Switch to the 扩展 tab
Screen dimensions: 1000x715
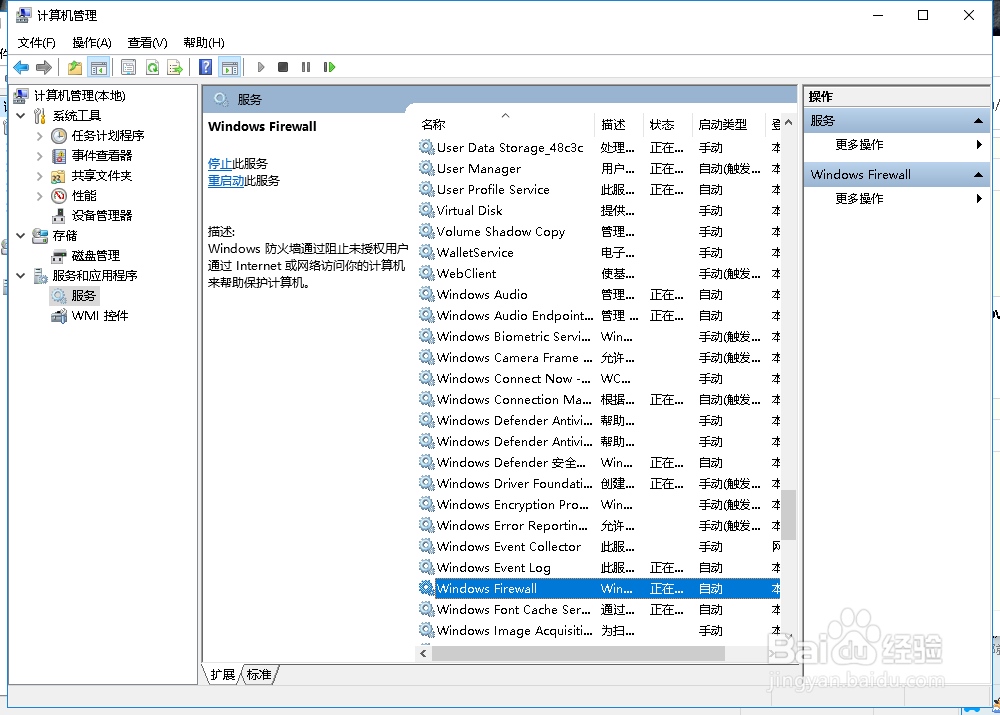(223, 675)
